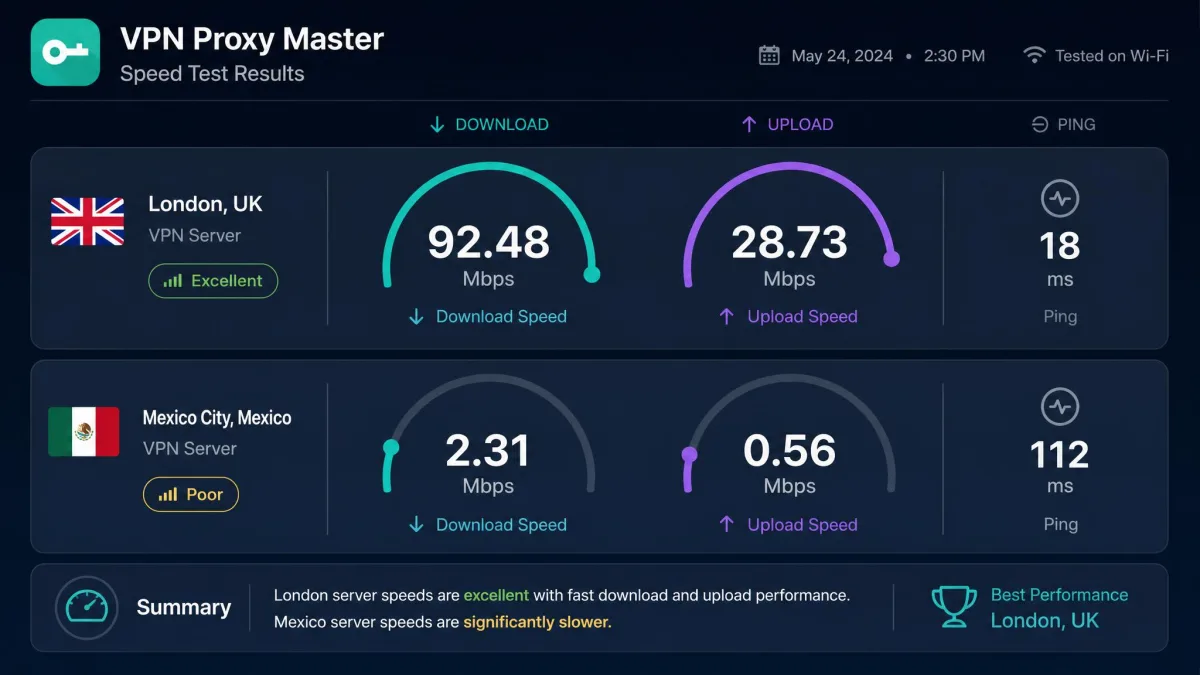Image resolution: width=1200 pixels, height=675 pixels.
Task: Click the highlighted word excellent in summary
Action: 496,595
